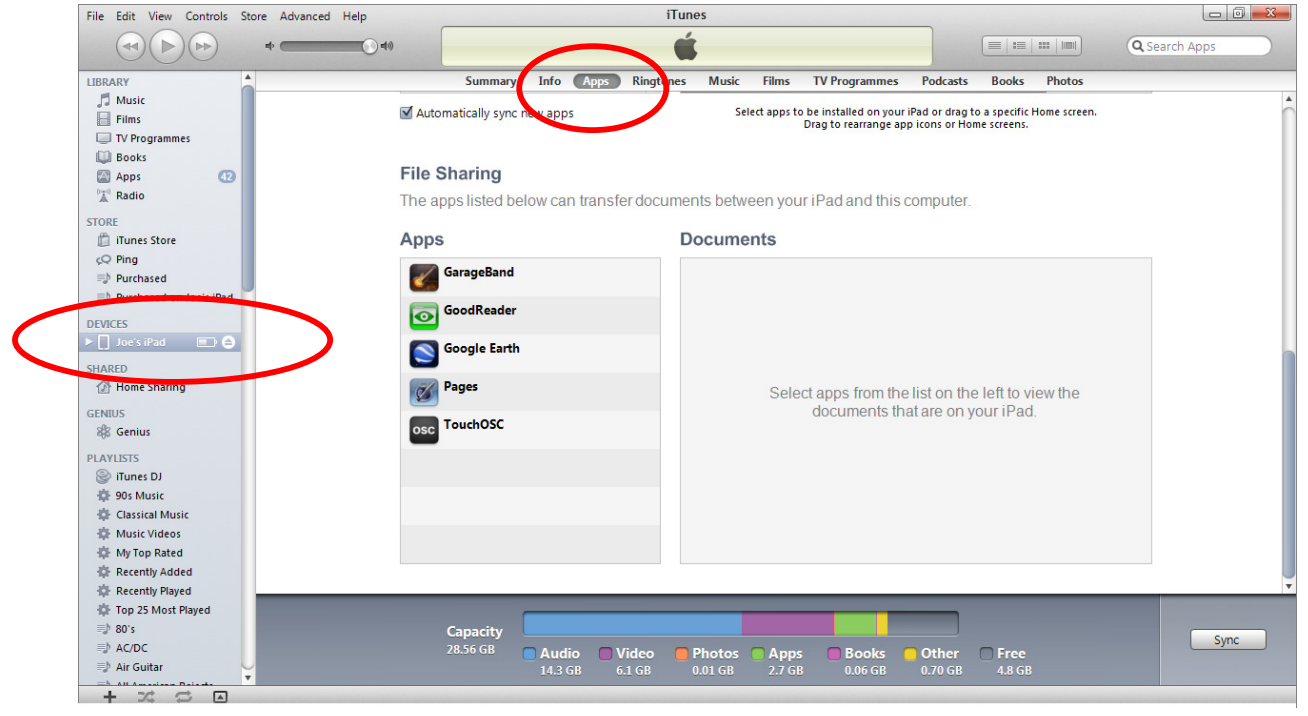
Task: Toggle shuffle at bottom of sidebar
Action: [x=146, y=697]
